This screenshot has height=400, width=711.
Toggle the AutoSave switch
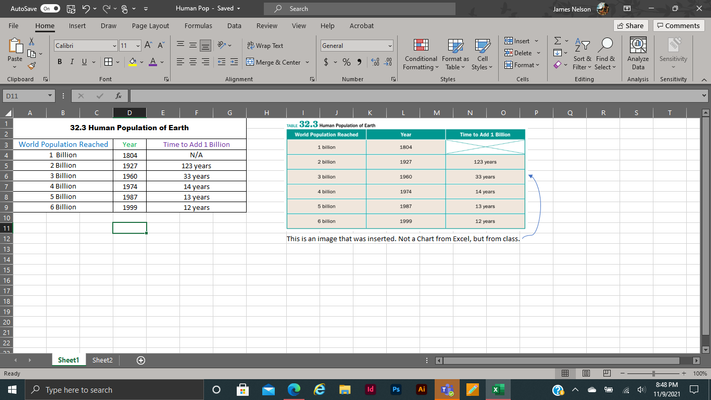(x=49, y=9)
